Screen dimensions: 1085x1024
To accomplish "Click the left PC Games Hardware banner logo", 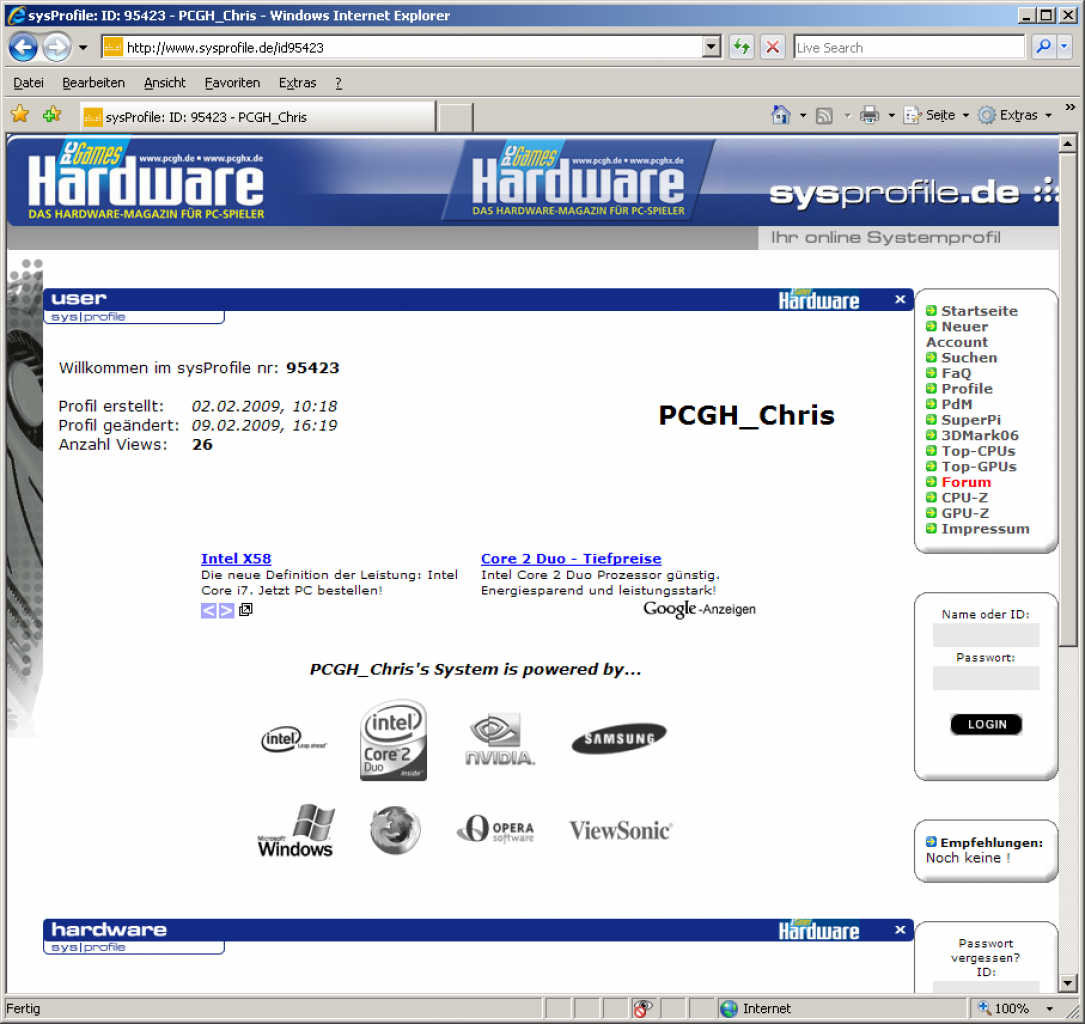I will click(146, 181).
